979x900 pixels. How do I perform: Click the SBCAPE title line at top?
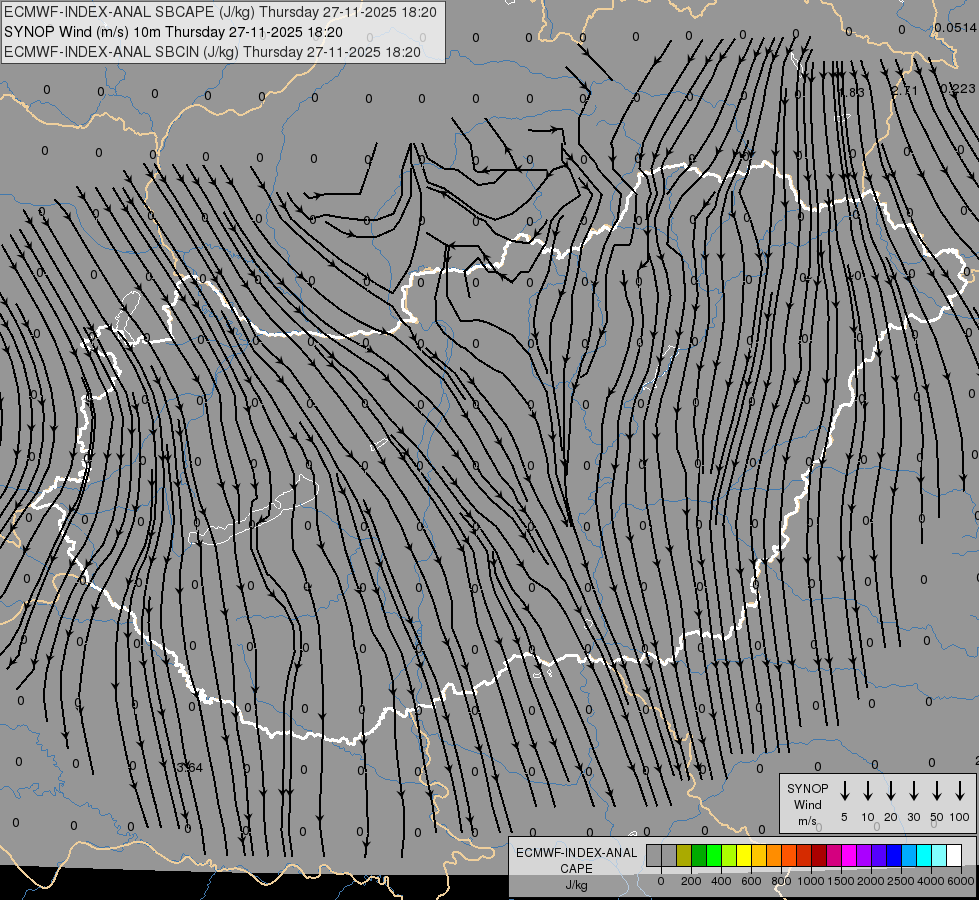pyautogui.click(x=220, y=12)
